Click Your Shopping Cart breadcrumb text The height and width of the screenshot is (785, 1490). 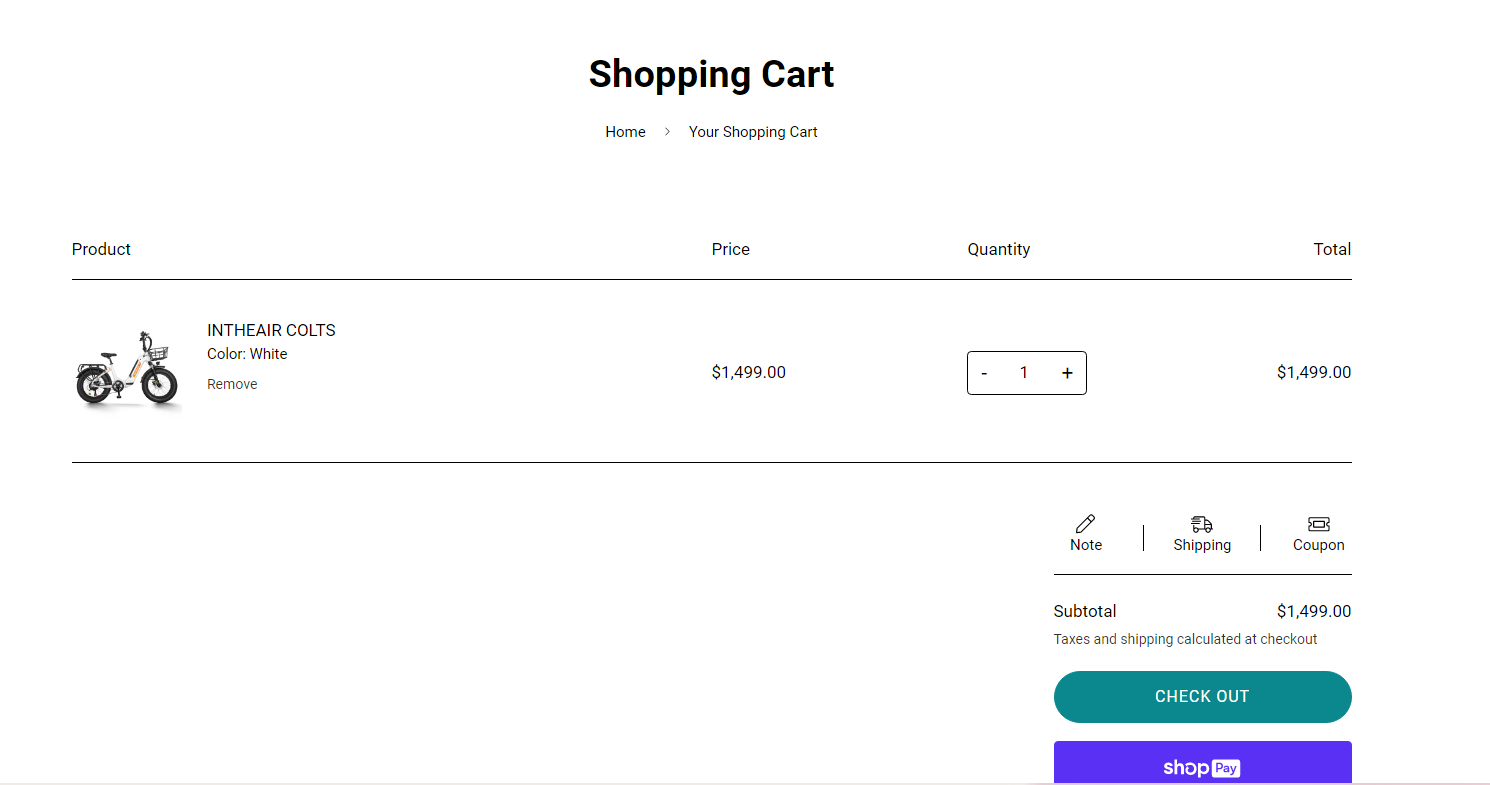(x=753, y=132)
